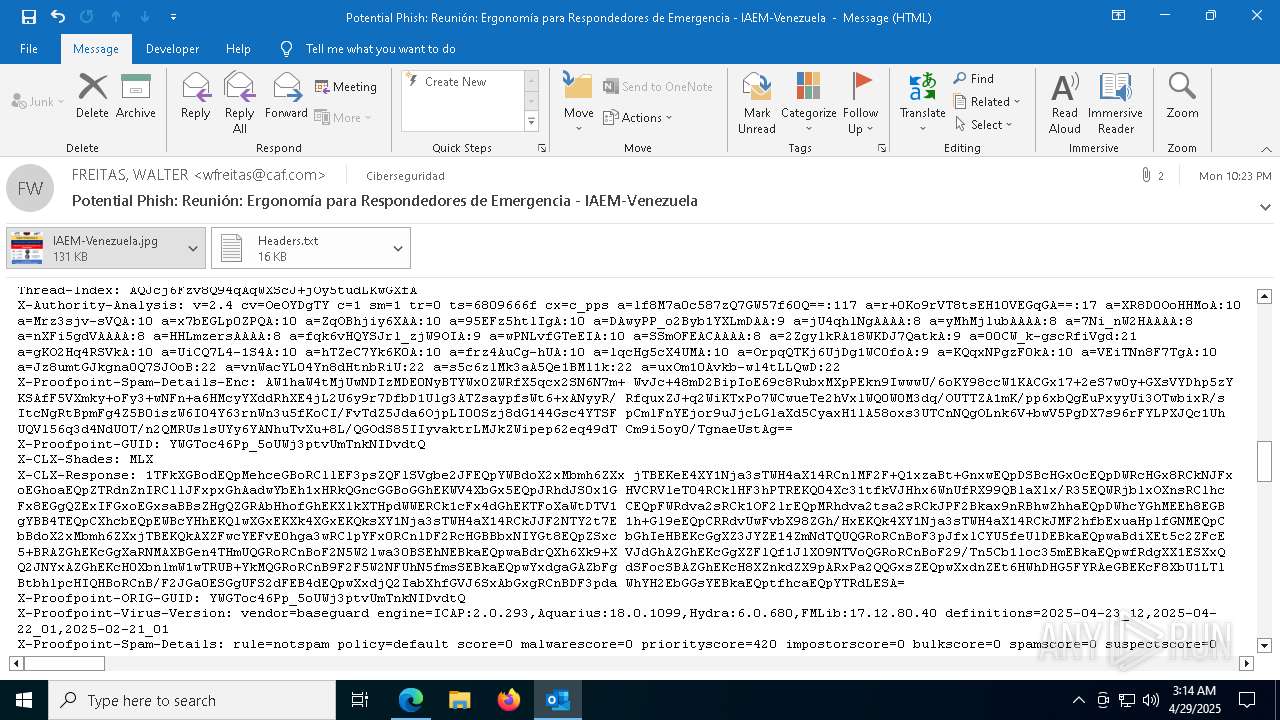Go to Next Item down arrow

145,17
